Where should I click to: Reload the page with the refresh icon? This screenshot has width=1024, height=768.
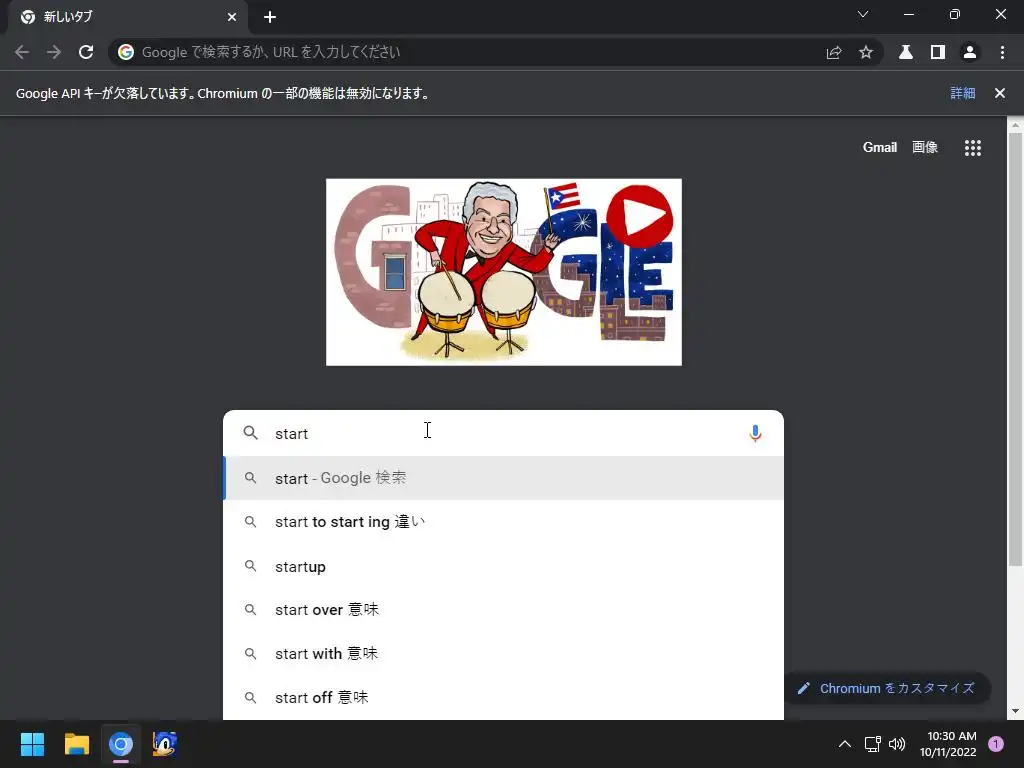86,52
